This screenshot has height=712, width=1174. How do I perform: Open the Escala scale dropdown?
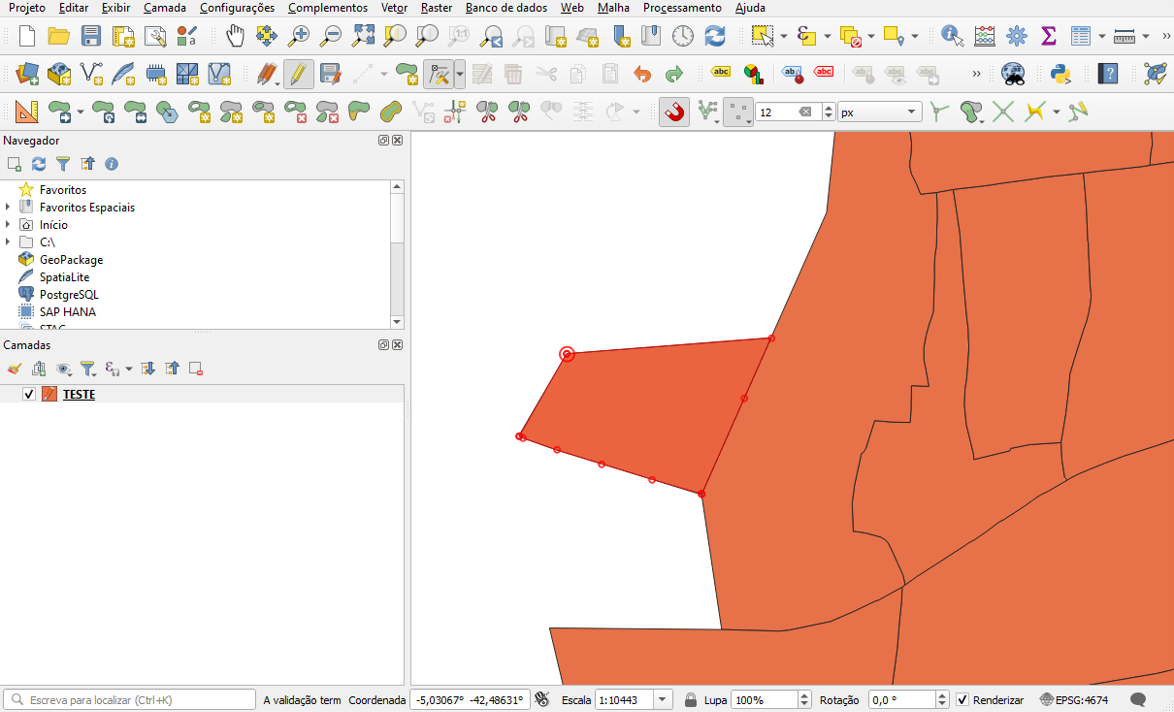tap(663, 700)
